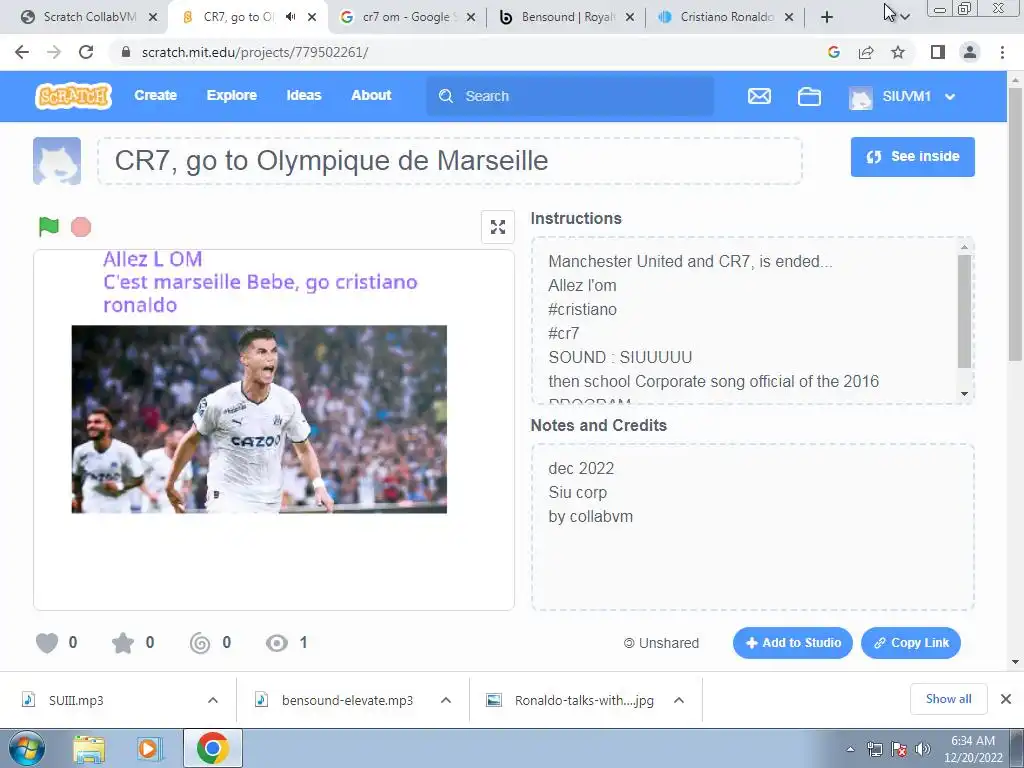Click the search magnifier icon

coord(446,96)
